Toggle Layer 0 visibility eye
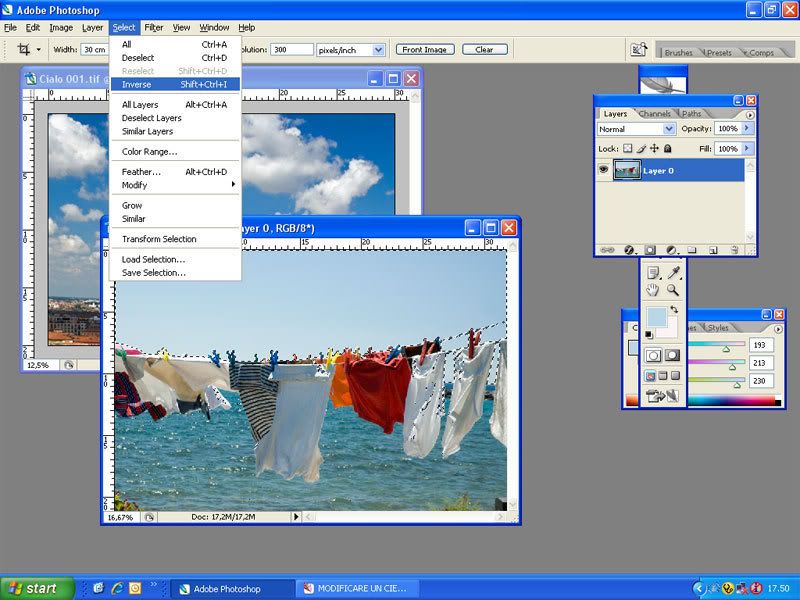Viewport: 800px width, 600px height. [x=604, y=170]
